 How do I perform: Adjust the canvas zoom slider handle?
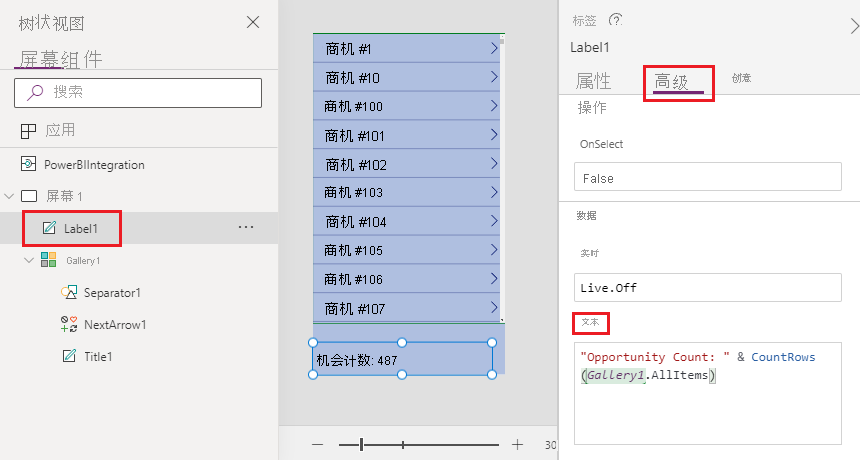point(361,445)
